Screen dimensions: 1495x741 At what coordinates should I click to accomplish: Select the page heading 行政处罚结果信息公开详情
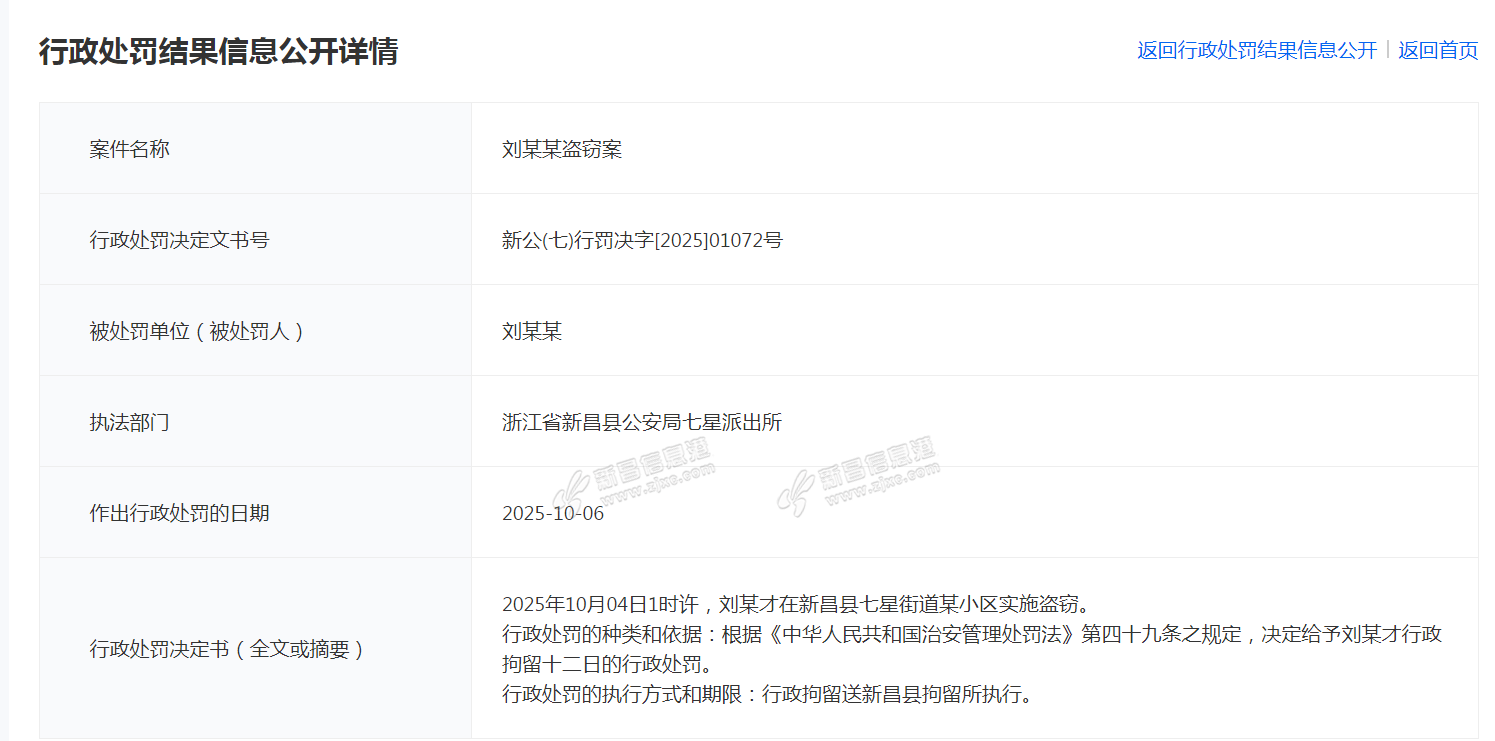click(x=218, y=51)
